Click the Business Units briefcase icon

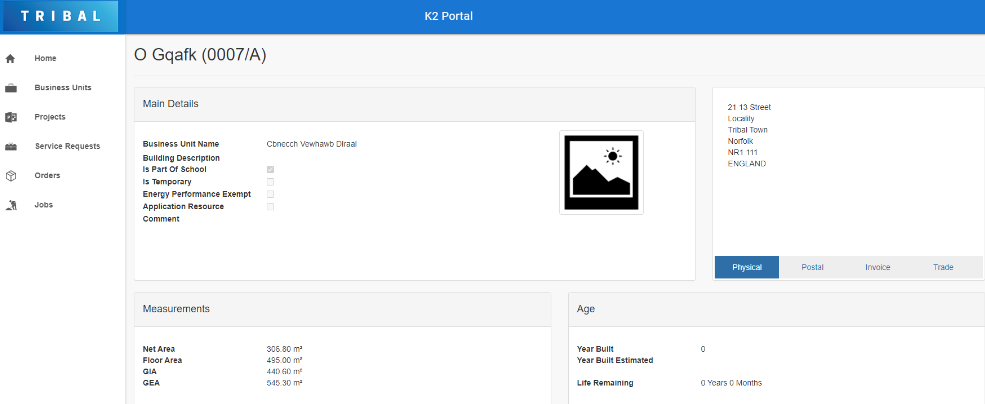[11, 88]
